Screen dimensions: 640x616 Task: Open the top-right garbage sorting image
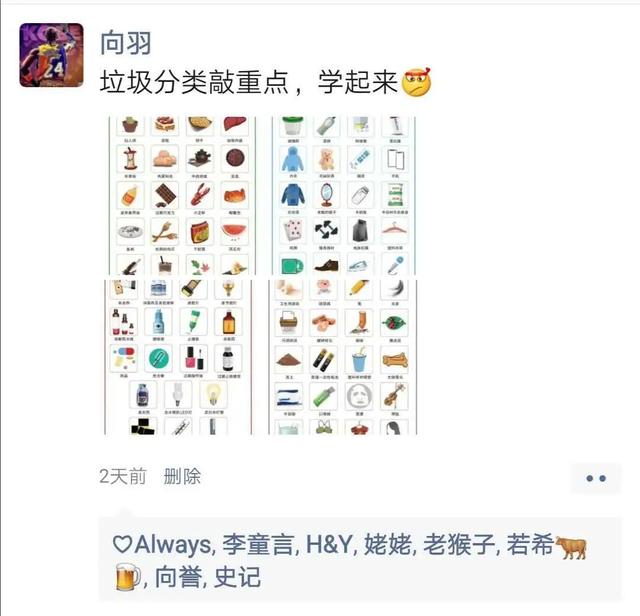344,196
